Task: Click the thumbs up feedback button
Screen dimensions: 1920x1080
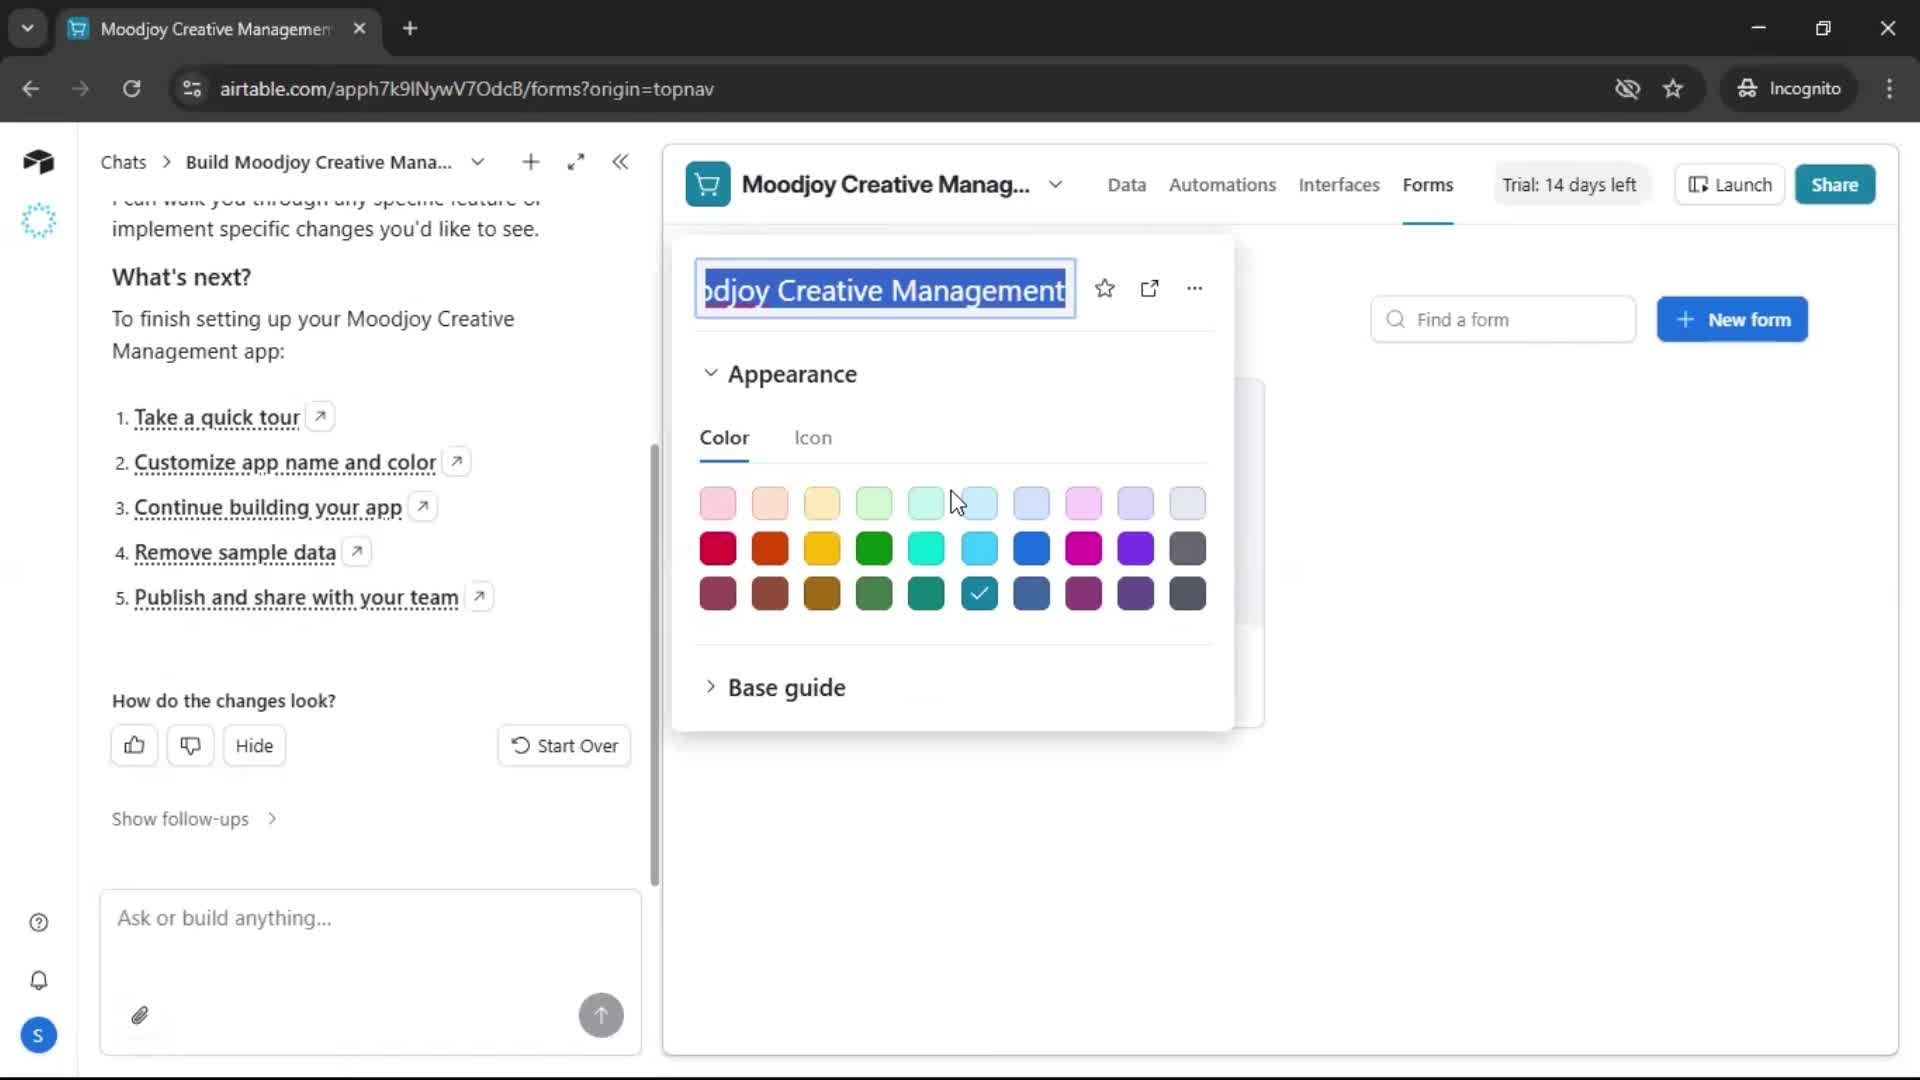Action: (134, 745)
